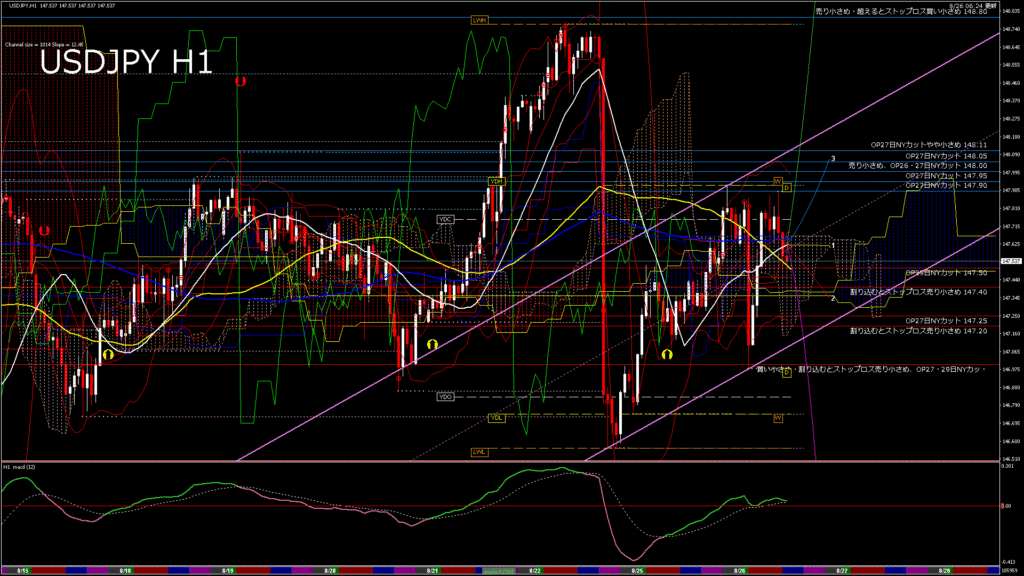Click the OP27日NYカット 147.25 line label
This screenshot has height=576, width=1024.
(x=945, y=320)
